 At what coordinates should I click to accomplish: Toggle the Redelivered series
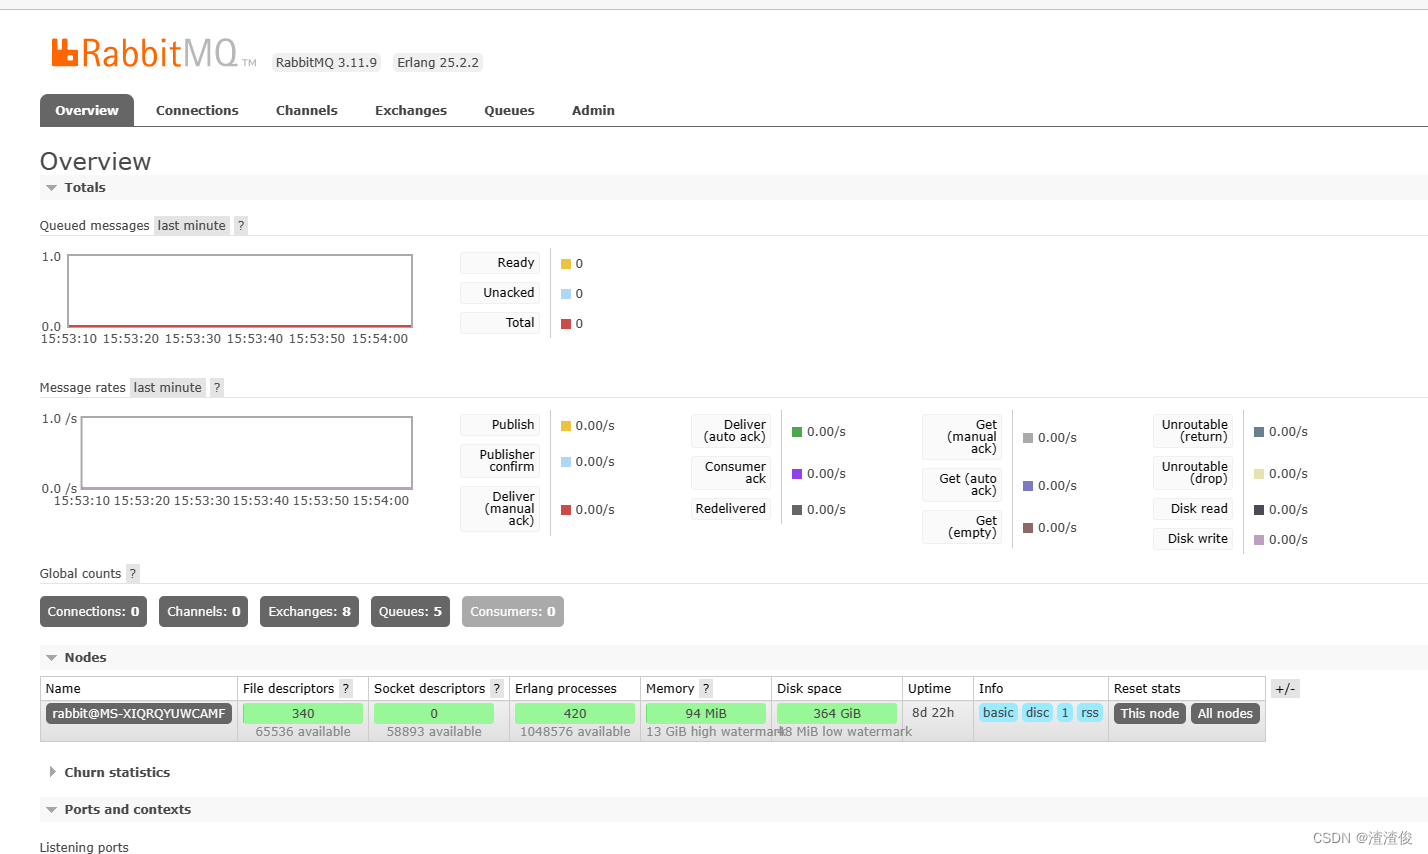coord(731,509)
